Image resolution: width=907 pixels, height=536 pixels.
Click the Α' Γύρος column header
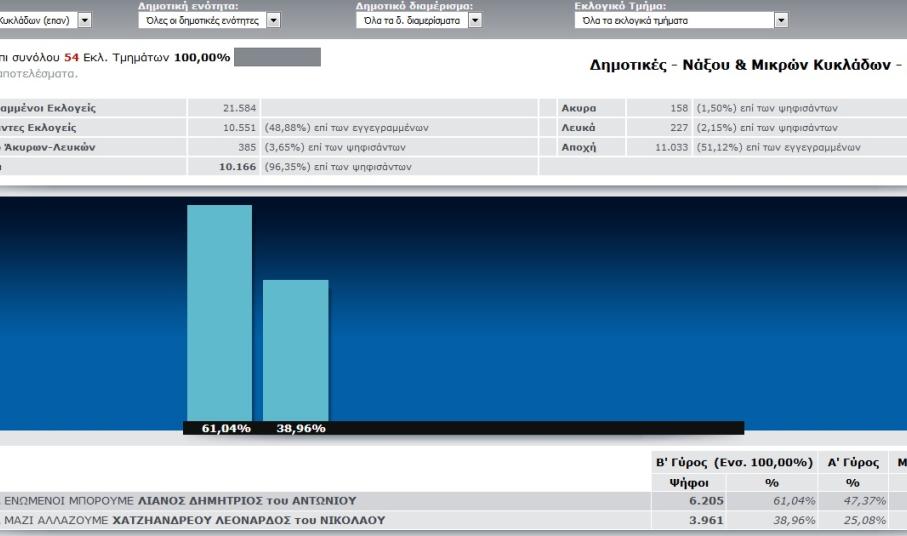pos(853,462)
